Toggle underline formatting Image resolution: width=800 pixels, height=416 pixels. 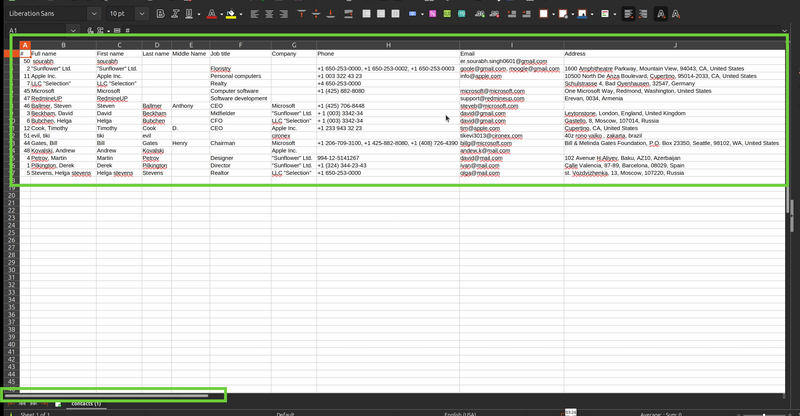point(189,14)
